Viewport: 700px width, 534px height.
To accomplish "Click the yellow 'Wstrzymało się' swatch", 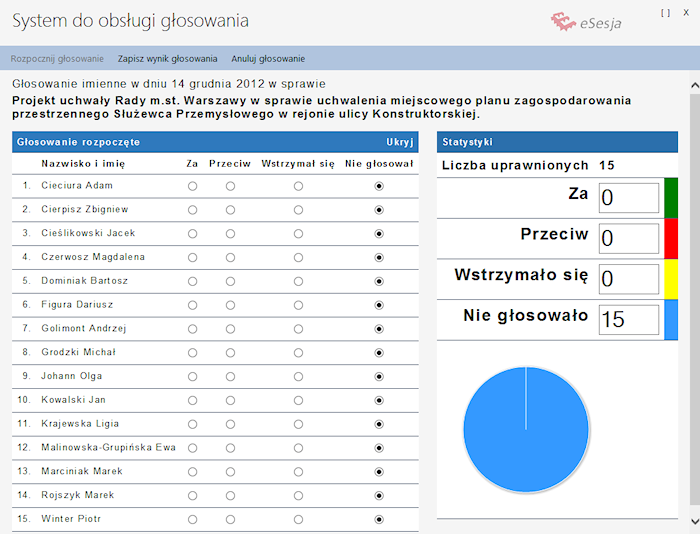I will click(670, 280).
